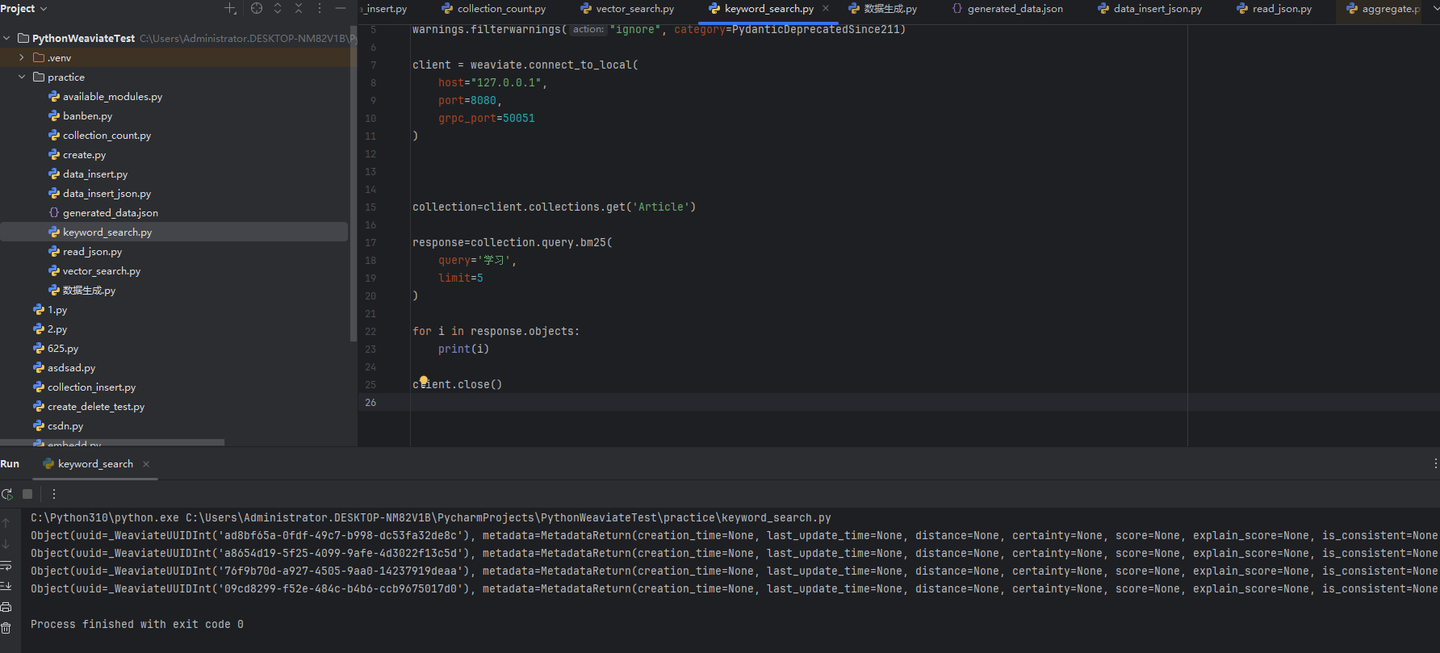
Task: Collapse all nodes in the Project tree
Action: point(298,8)
